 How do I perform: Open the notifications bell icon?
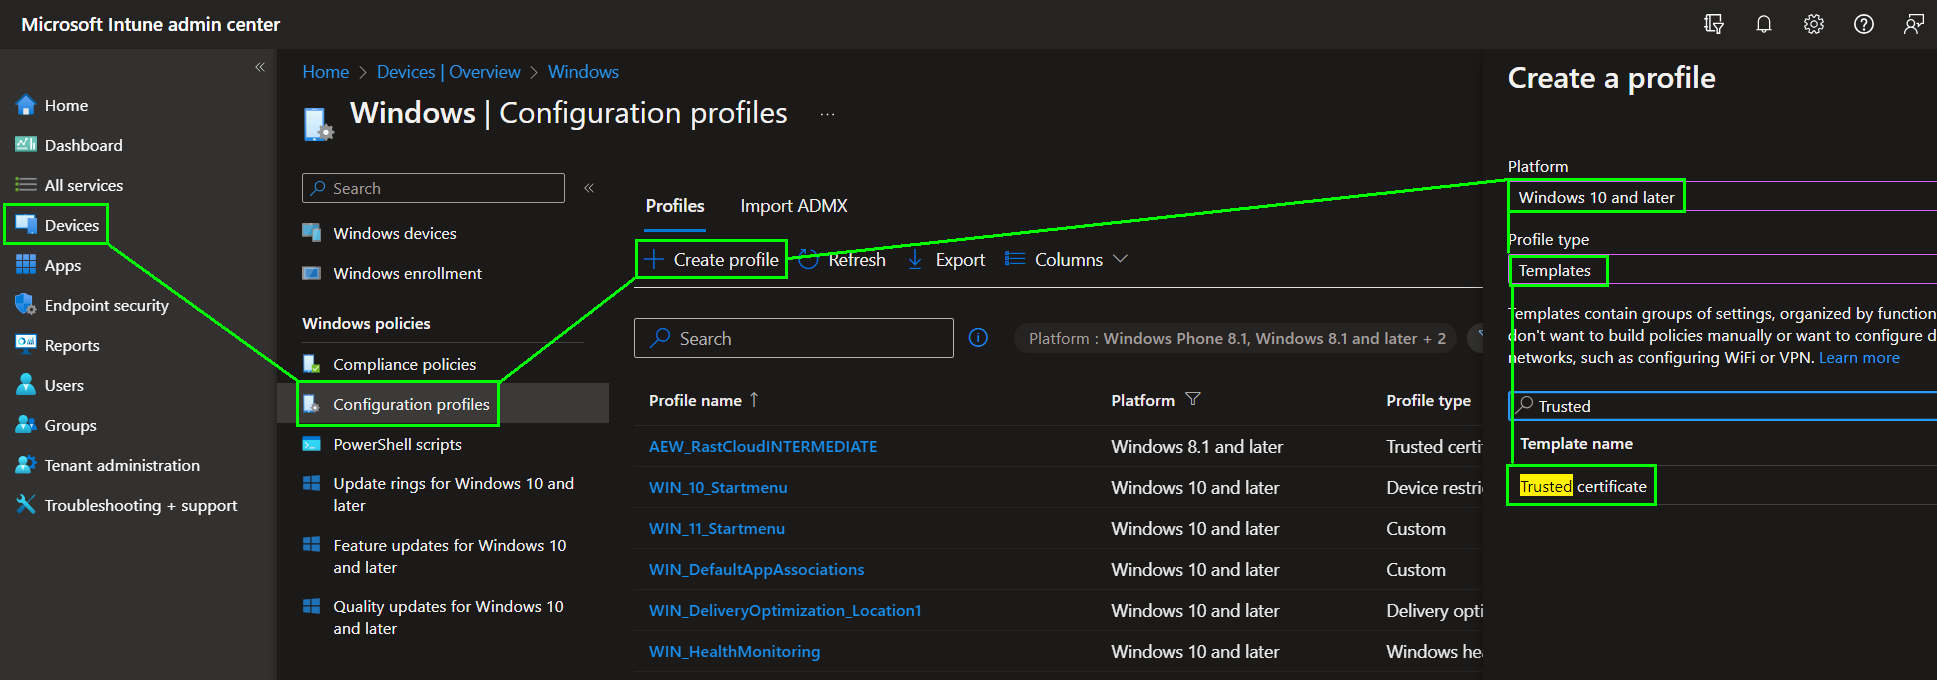click(x=1763, y=24)
